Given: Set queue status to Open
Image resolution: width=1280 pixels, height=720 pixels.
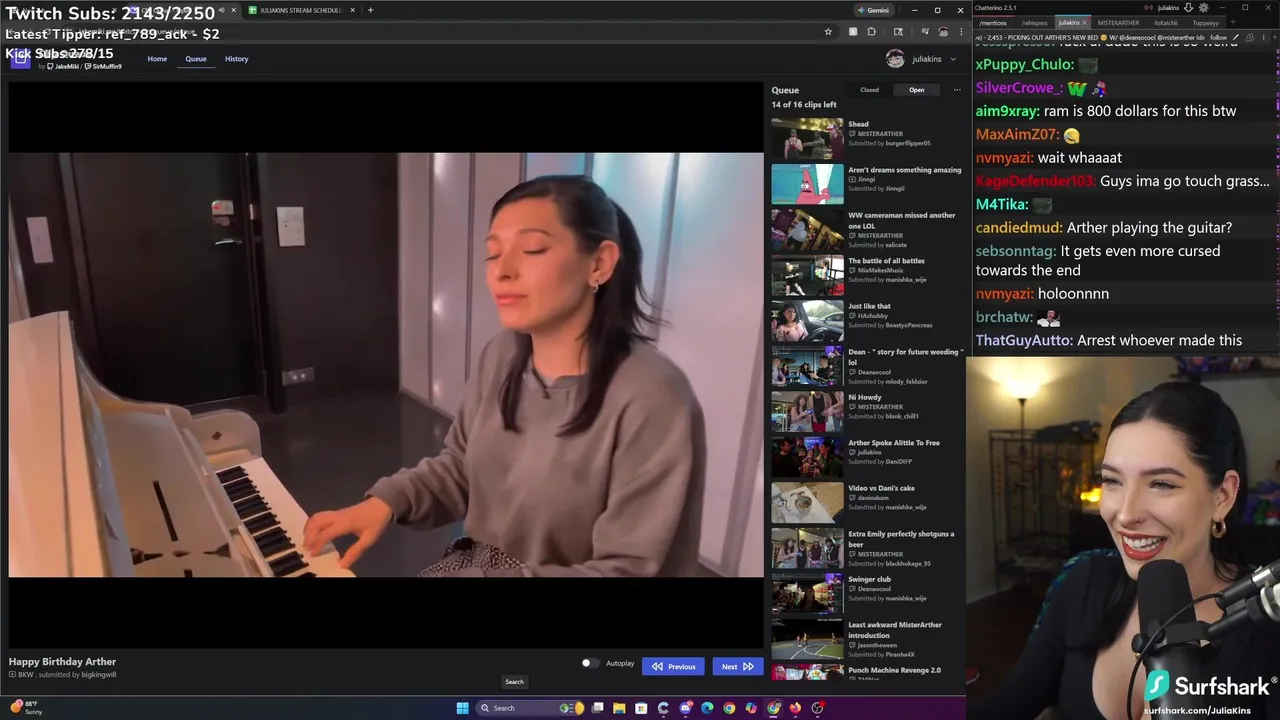Looking at the screenshot, I should pos(916,90).
